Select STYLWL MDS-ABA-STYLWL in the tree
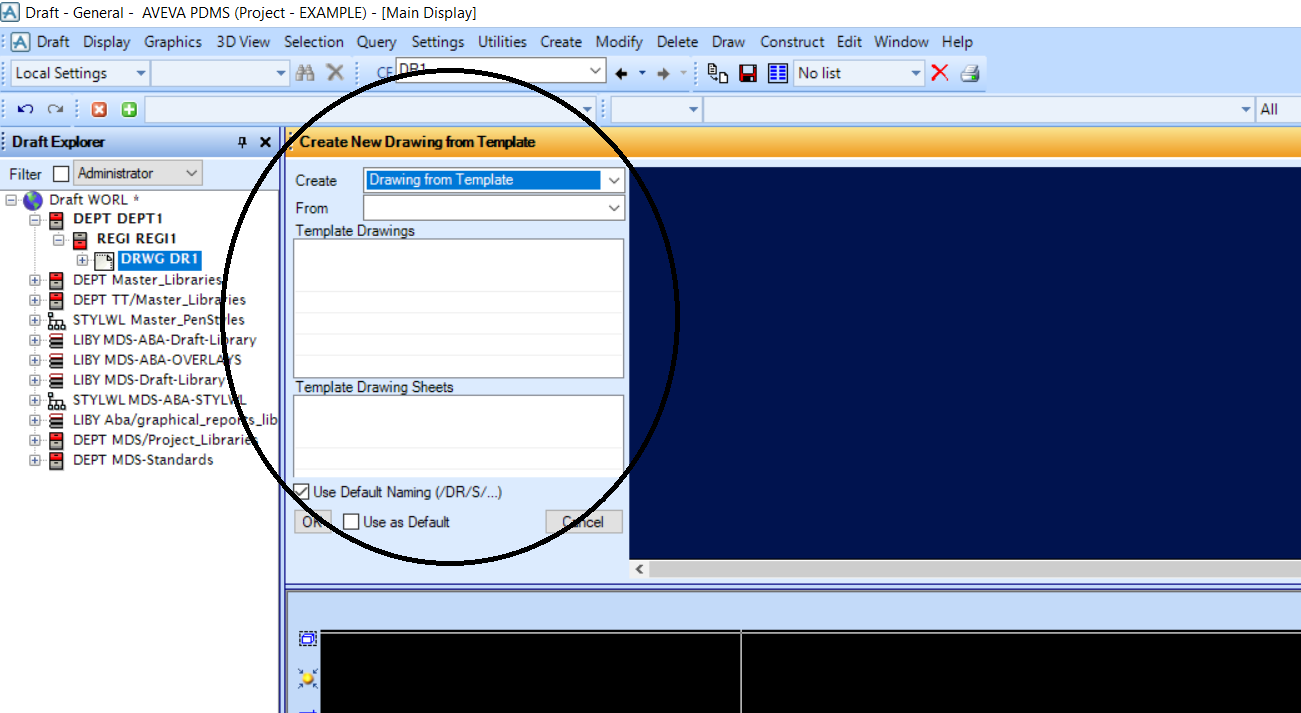This screenshot has height=713, width=1301. (159, 400)
